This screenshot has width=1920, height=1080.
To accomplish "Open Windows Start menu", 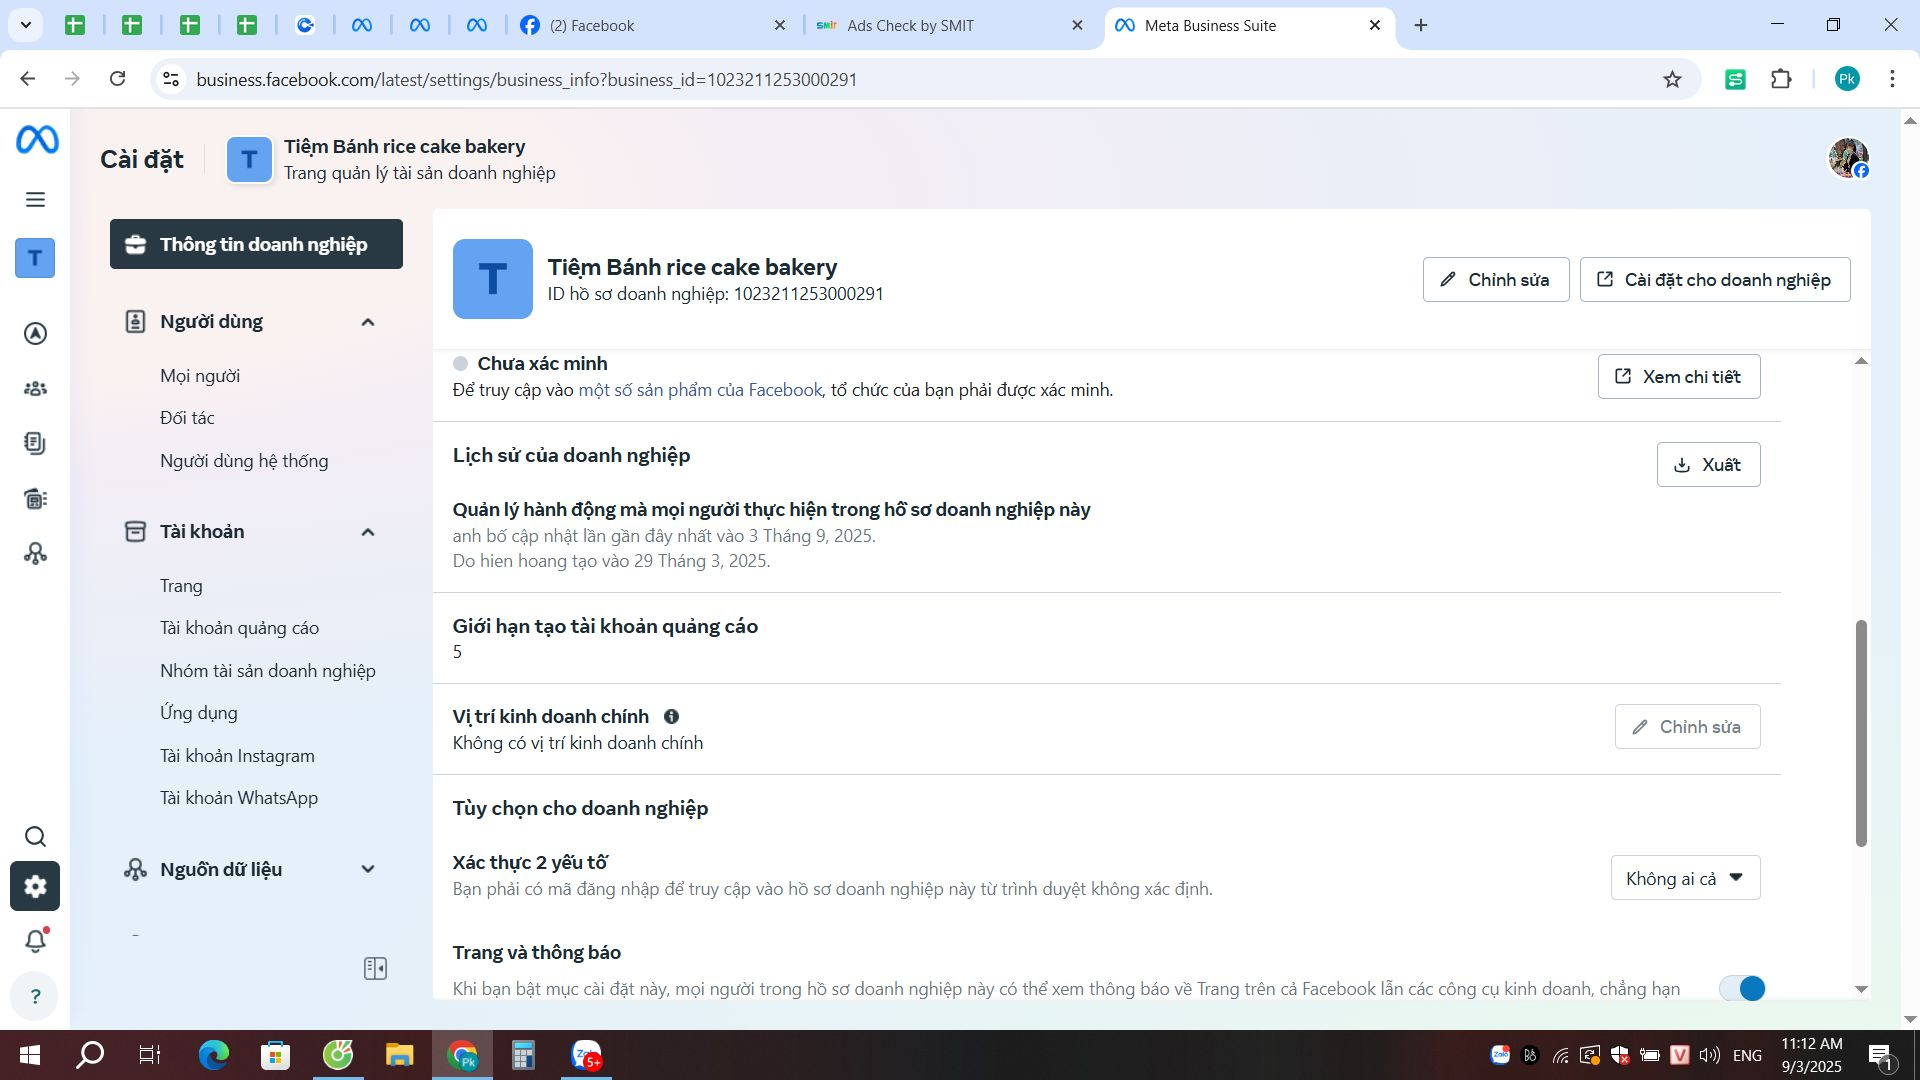I will 29,1055.
